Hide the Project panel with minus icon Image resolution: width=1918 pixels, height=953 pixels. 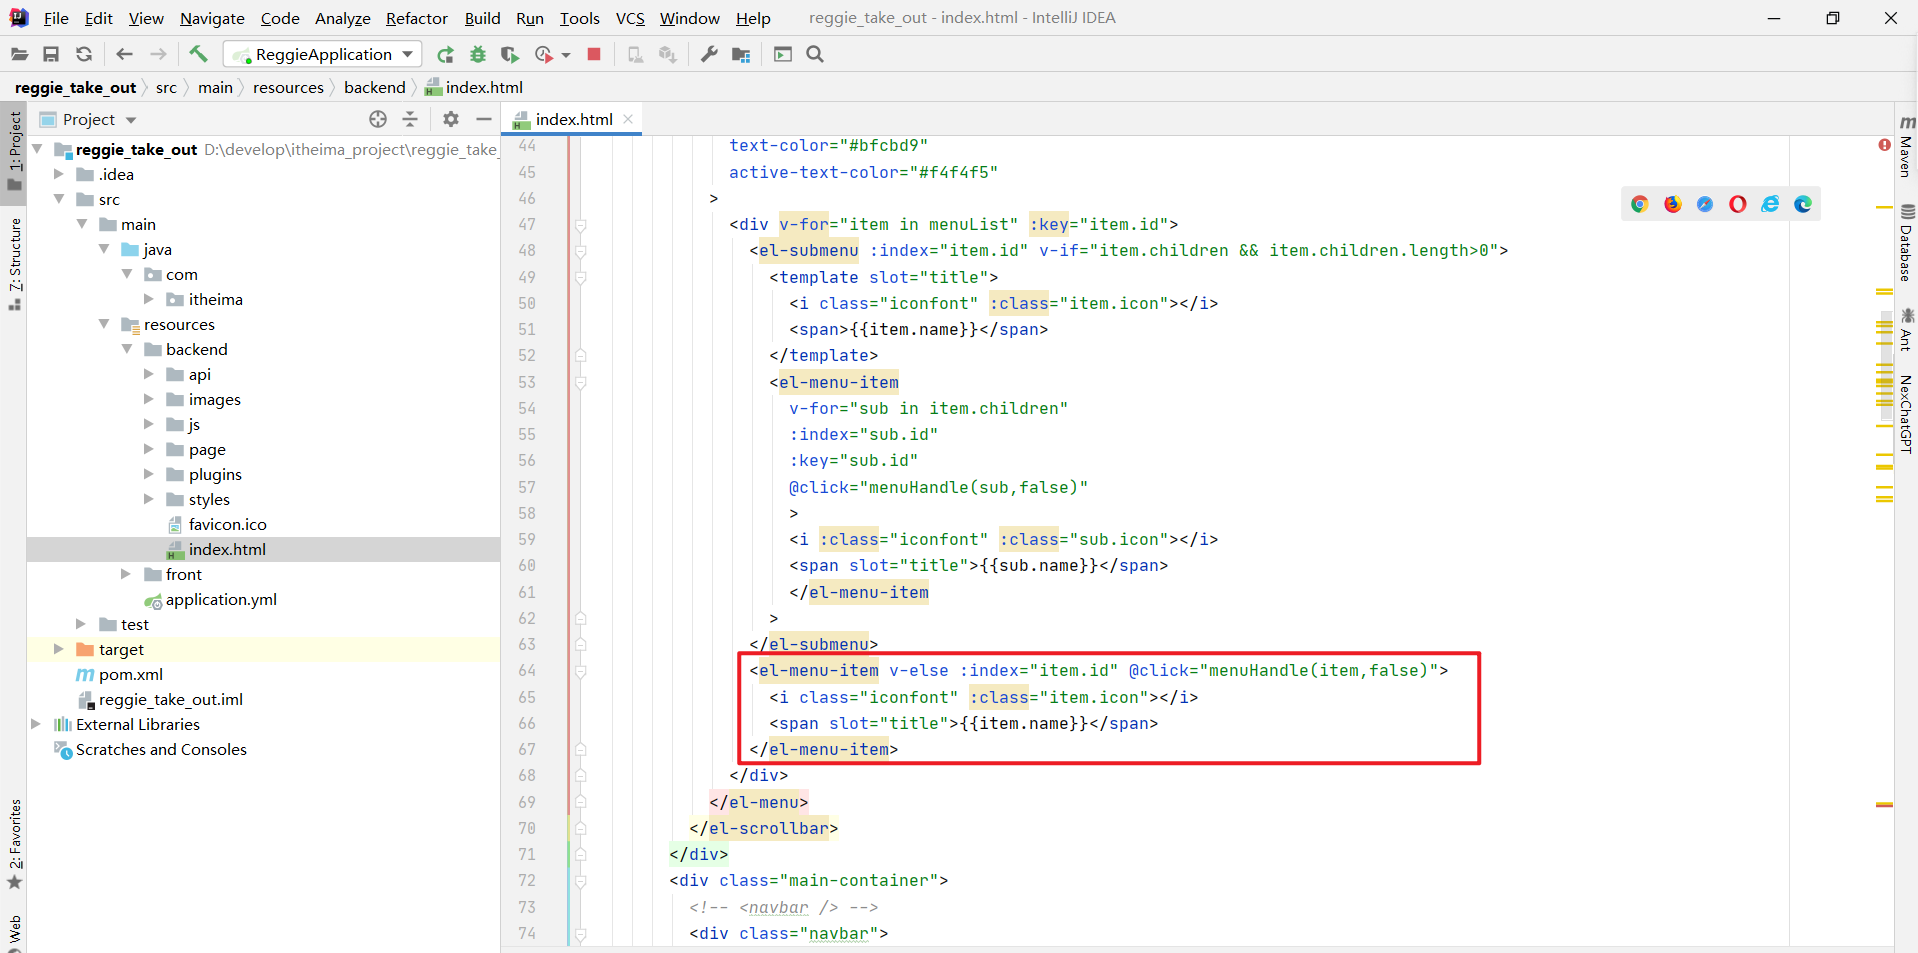[484, 119]
